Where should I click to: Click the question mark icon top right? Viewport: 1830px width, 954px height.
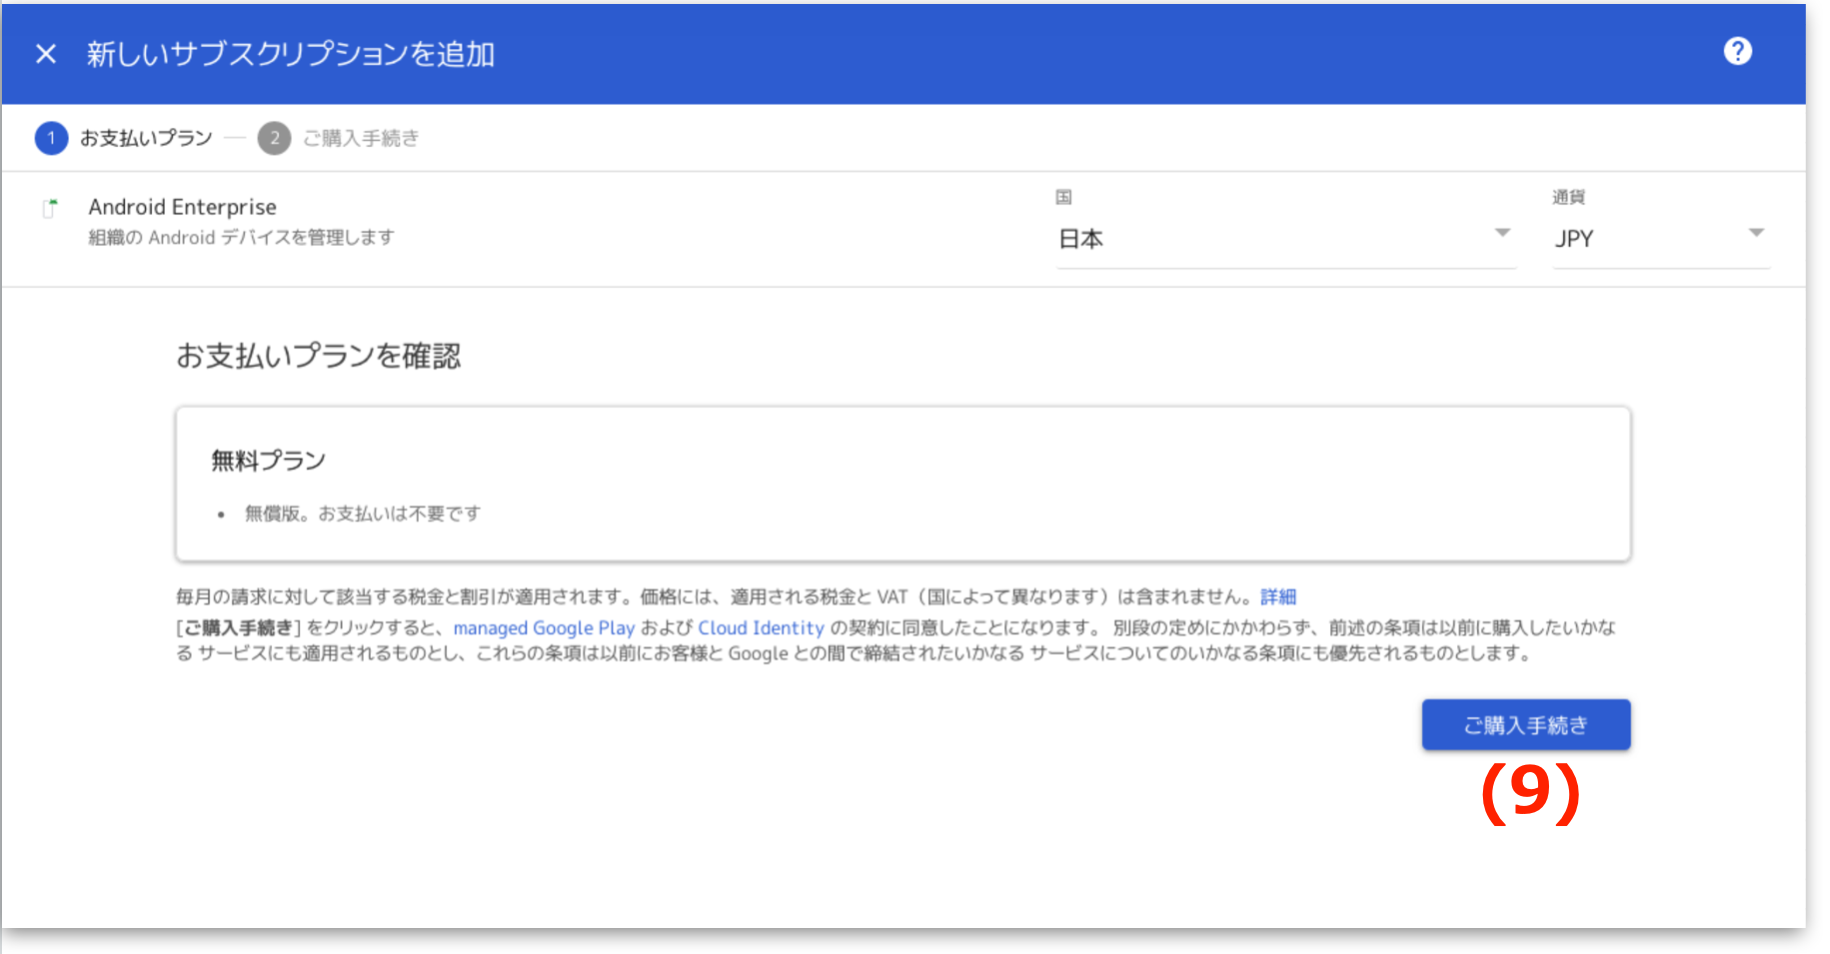point(1739,51)
